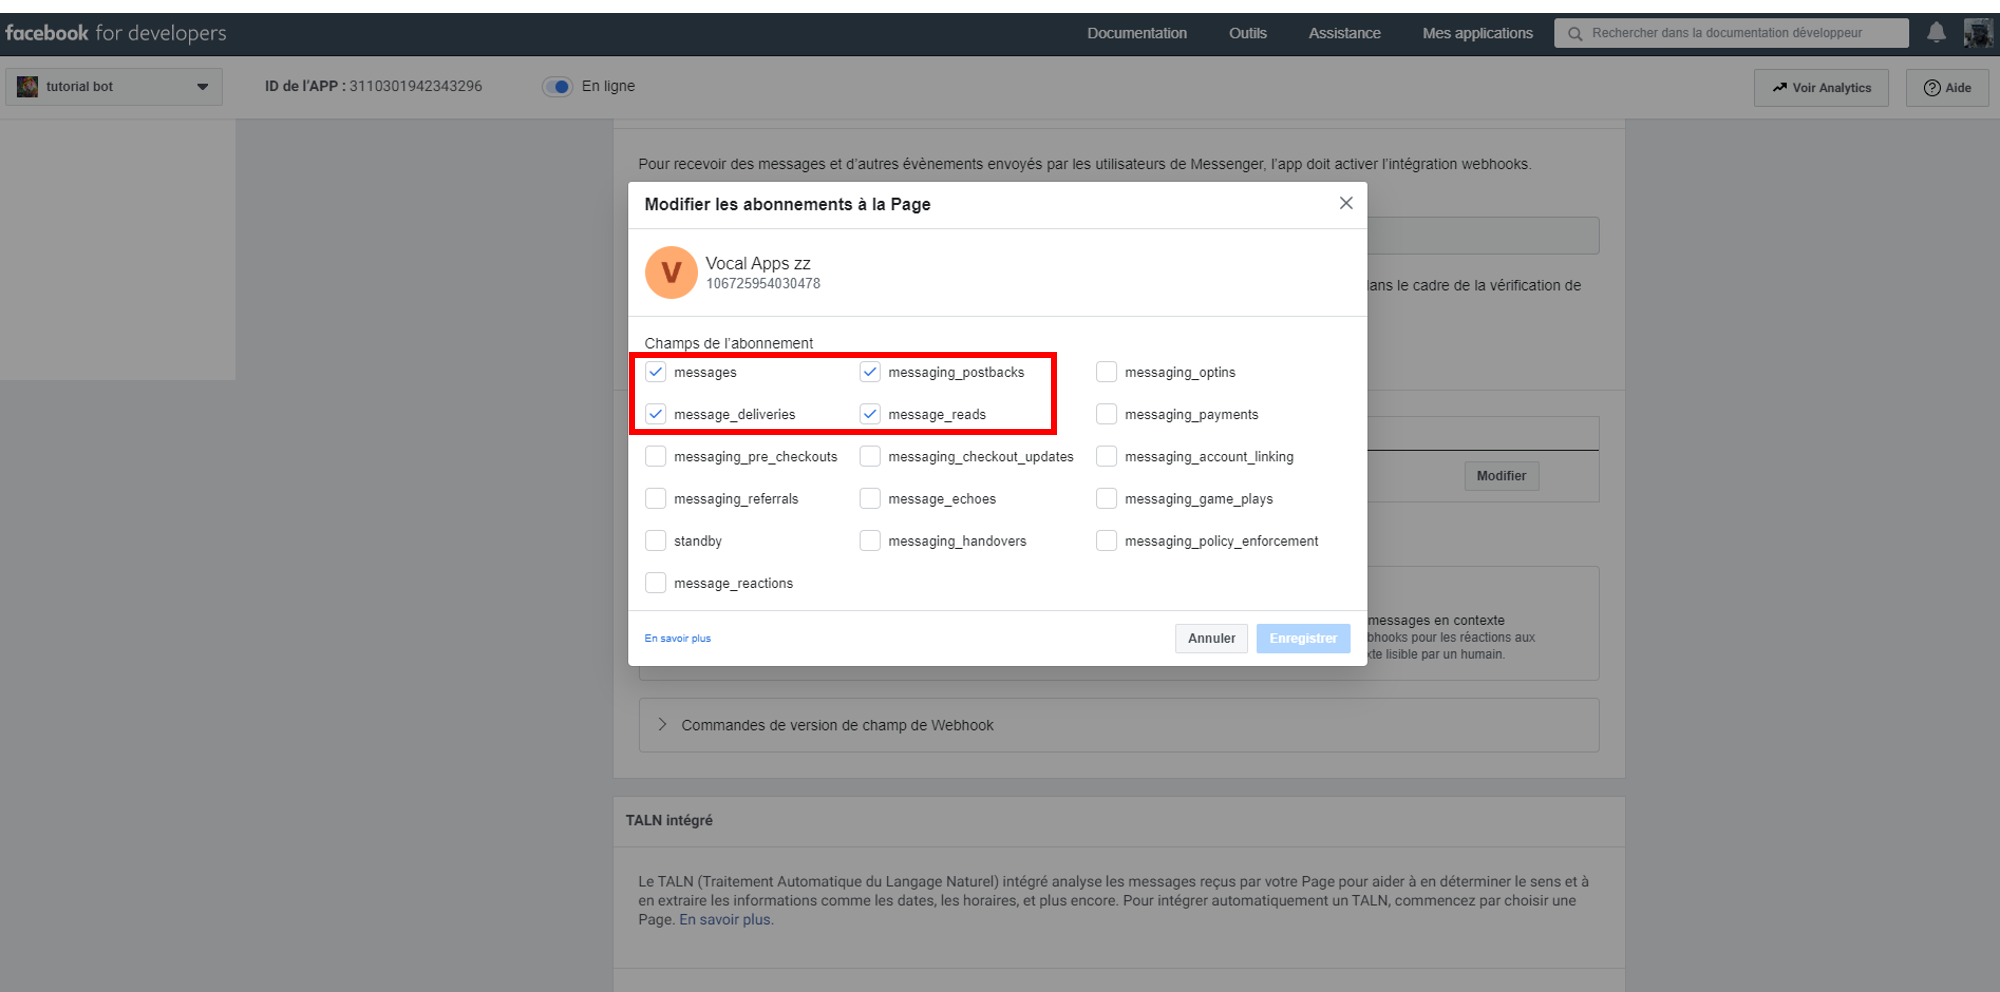Check message_reactions checkbox
Image resolution: width=2000 pixels, height=992 pixels.
pos(655,582)
